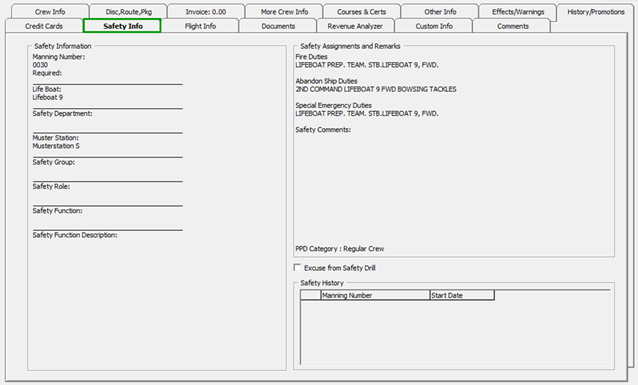The image size is (638, 385).
Task: Enable Excuse from Safety Drill checkbox
Action: (x=297, y=267)
